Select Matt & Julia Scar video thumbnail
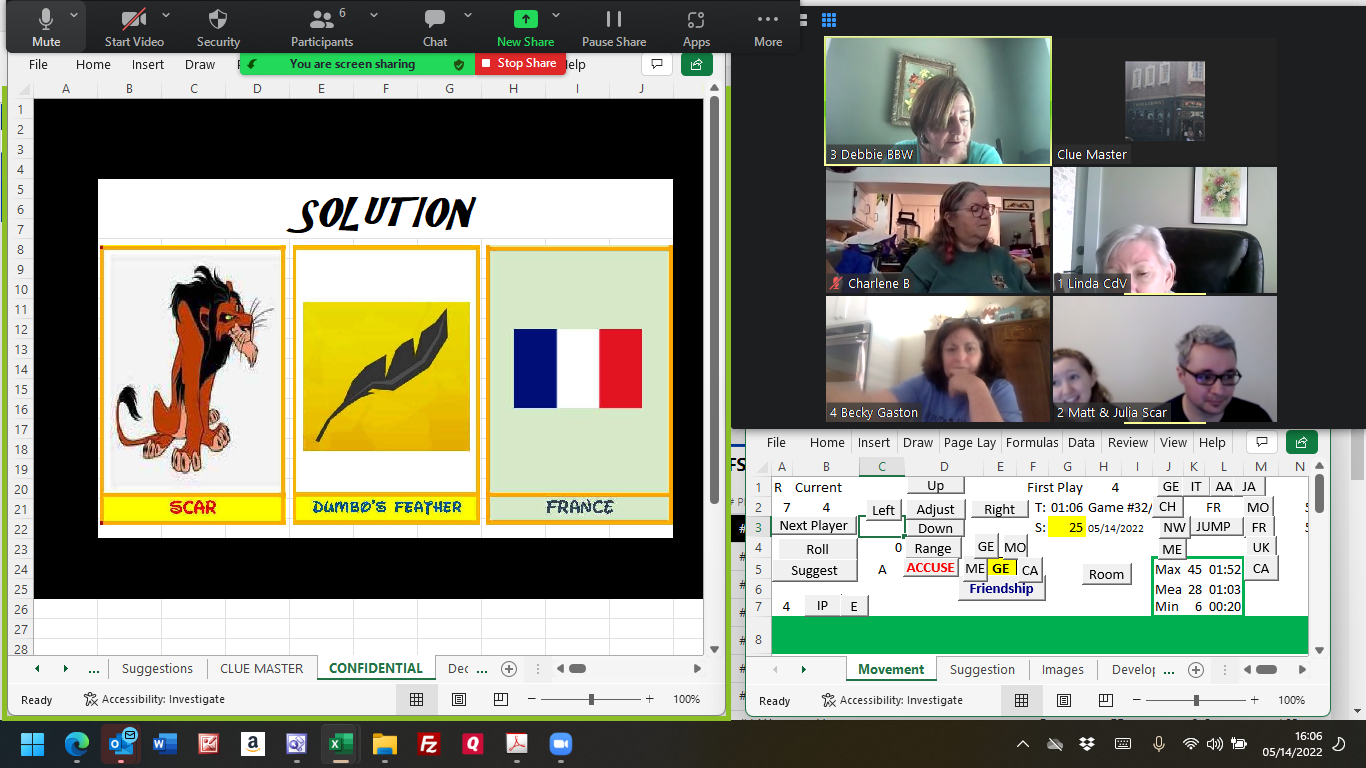The height and width of the screenshot is (768, 1366). (x=1165, y=359)
